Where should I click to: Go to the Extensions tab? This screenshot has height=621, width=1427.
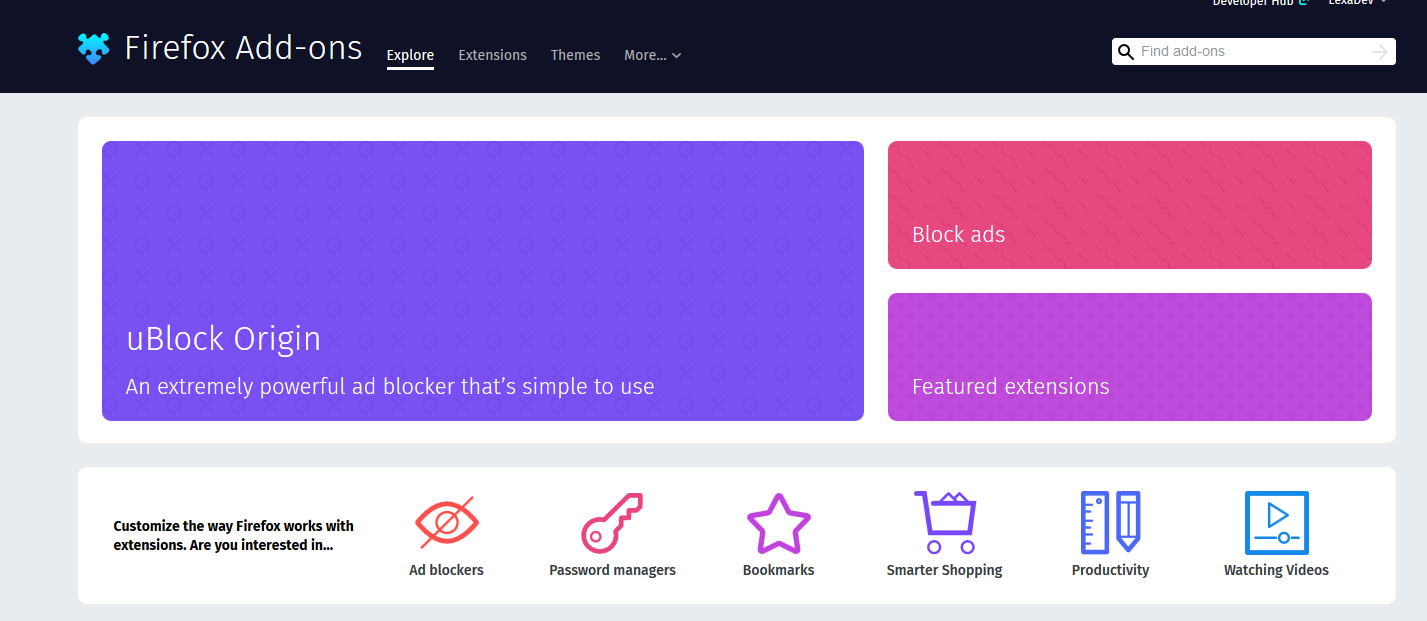tap(492, 55)
